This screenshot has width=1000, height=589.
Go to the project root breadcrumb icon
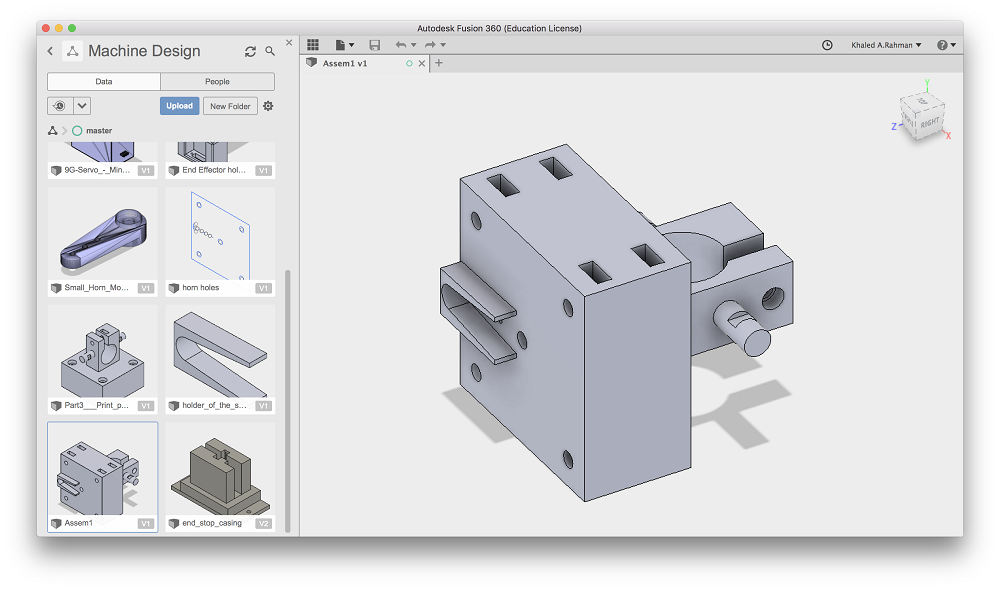point(53,131)
